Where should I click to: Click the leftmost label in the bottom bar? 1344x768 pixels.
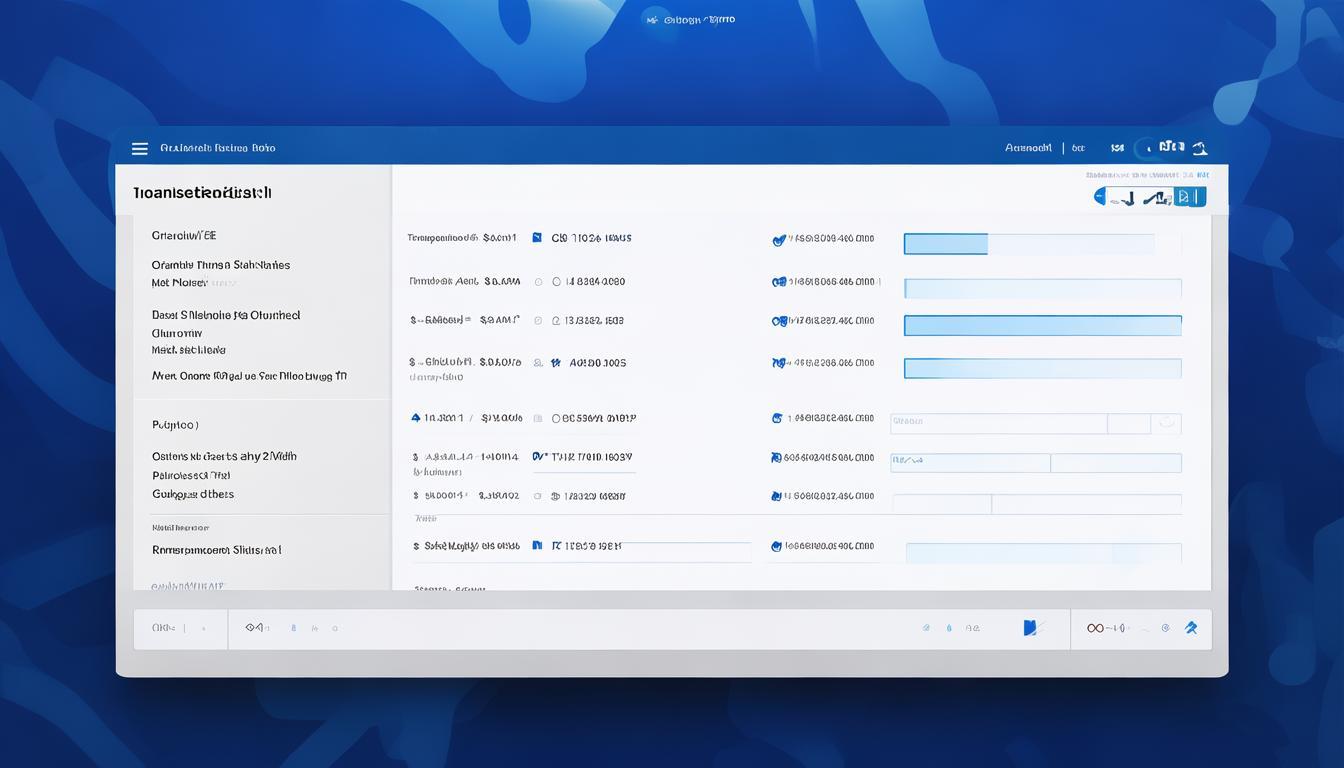pos(163,628)
